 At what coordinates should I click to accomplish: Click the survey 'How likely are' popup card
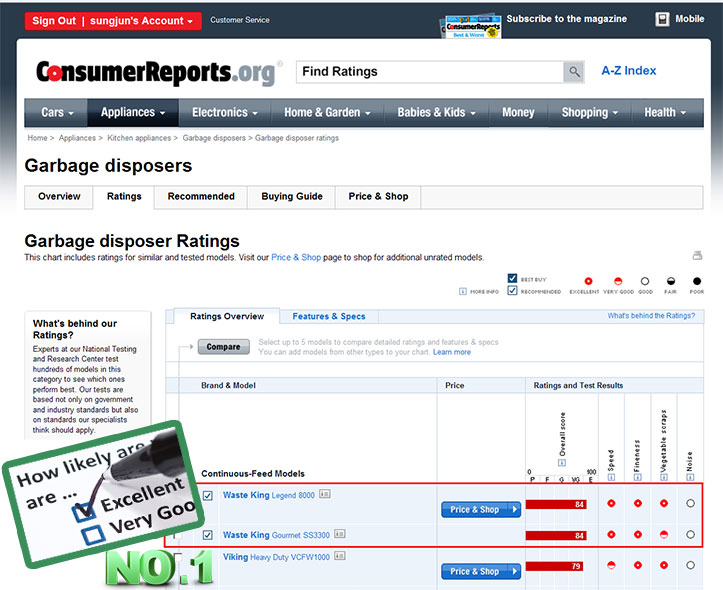point(104,494)
